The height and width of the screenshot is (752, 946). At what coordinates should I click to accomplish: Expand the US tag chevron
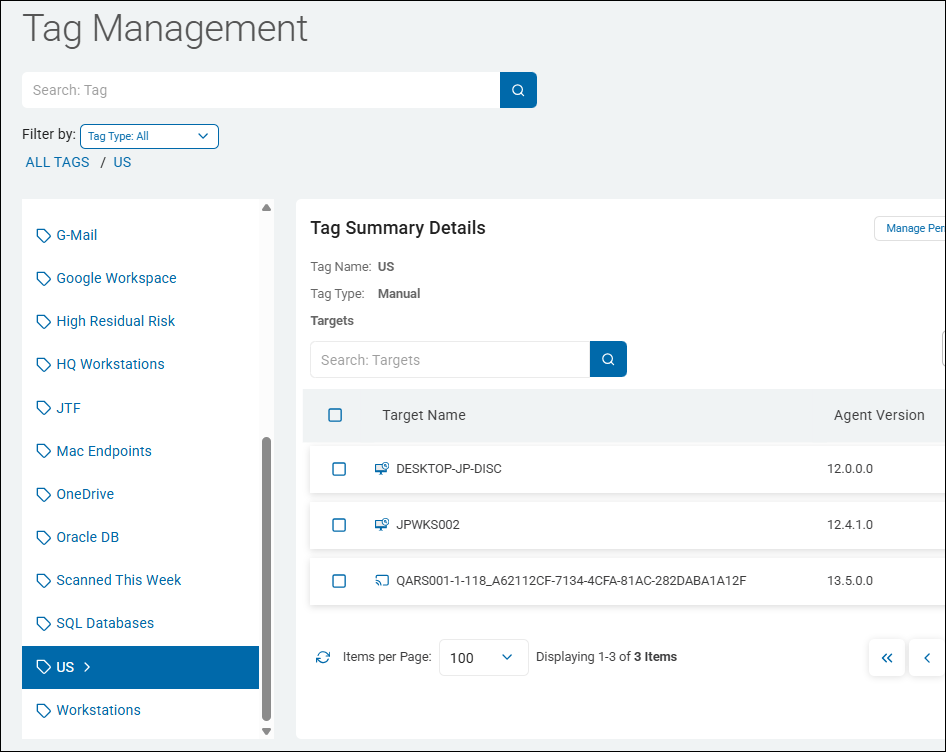(x=88, y=667)
